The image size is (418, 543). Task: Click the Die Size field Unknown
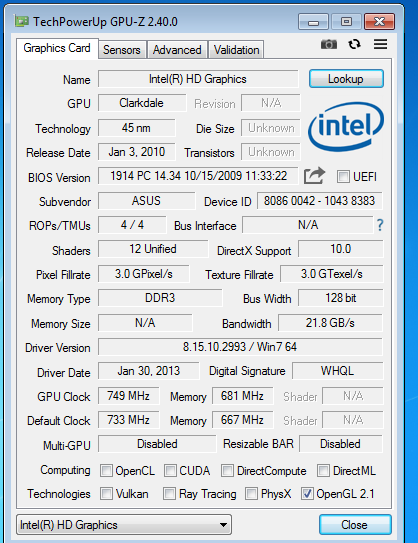coord(271,128)
